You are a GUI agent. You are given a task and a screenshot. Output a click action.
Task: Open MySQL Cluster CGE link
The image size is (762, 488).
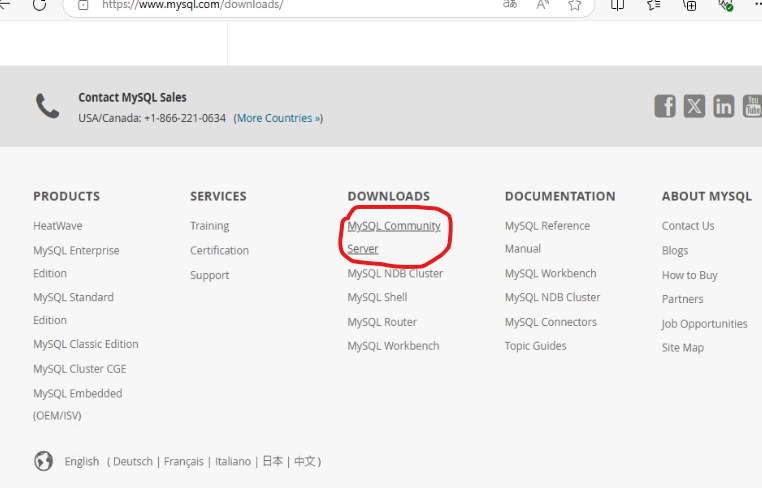(80, 369)
